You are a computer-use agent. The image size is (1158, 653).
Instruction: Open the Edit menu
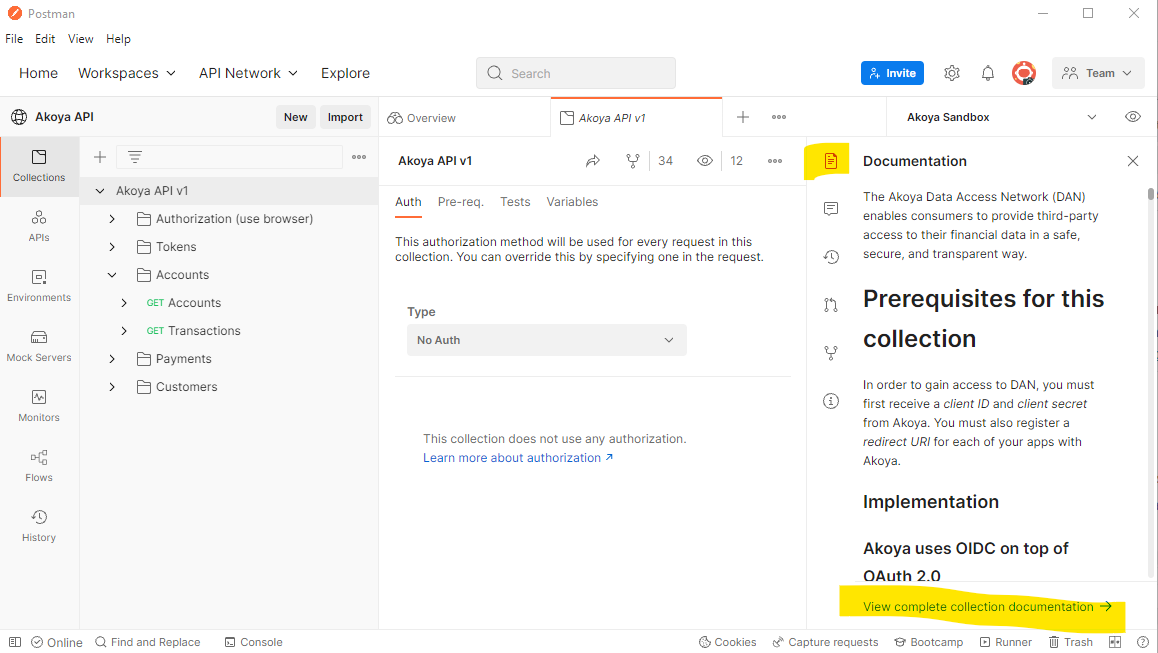(x=45, y=39)
